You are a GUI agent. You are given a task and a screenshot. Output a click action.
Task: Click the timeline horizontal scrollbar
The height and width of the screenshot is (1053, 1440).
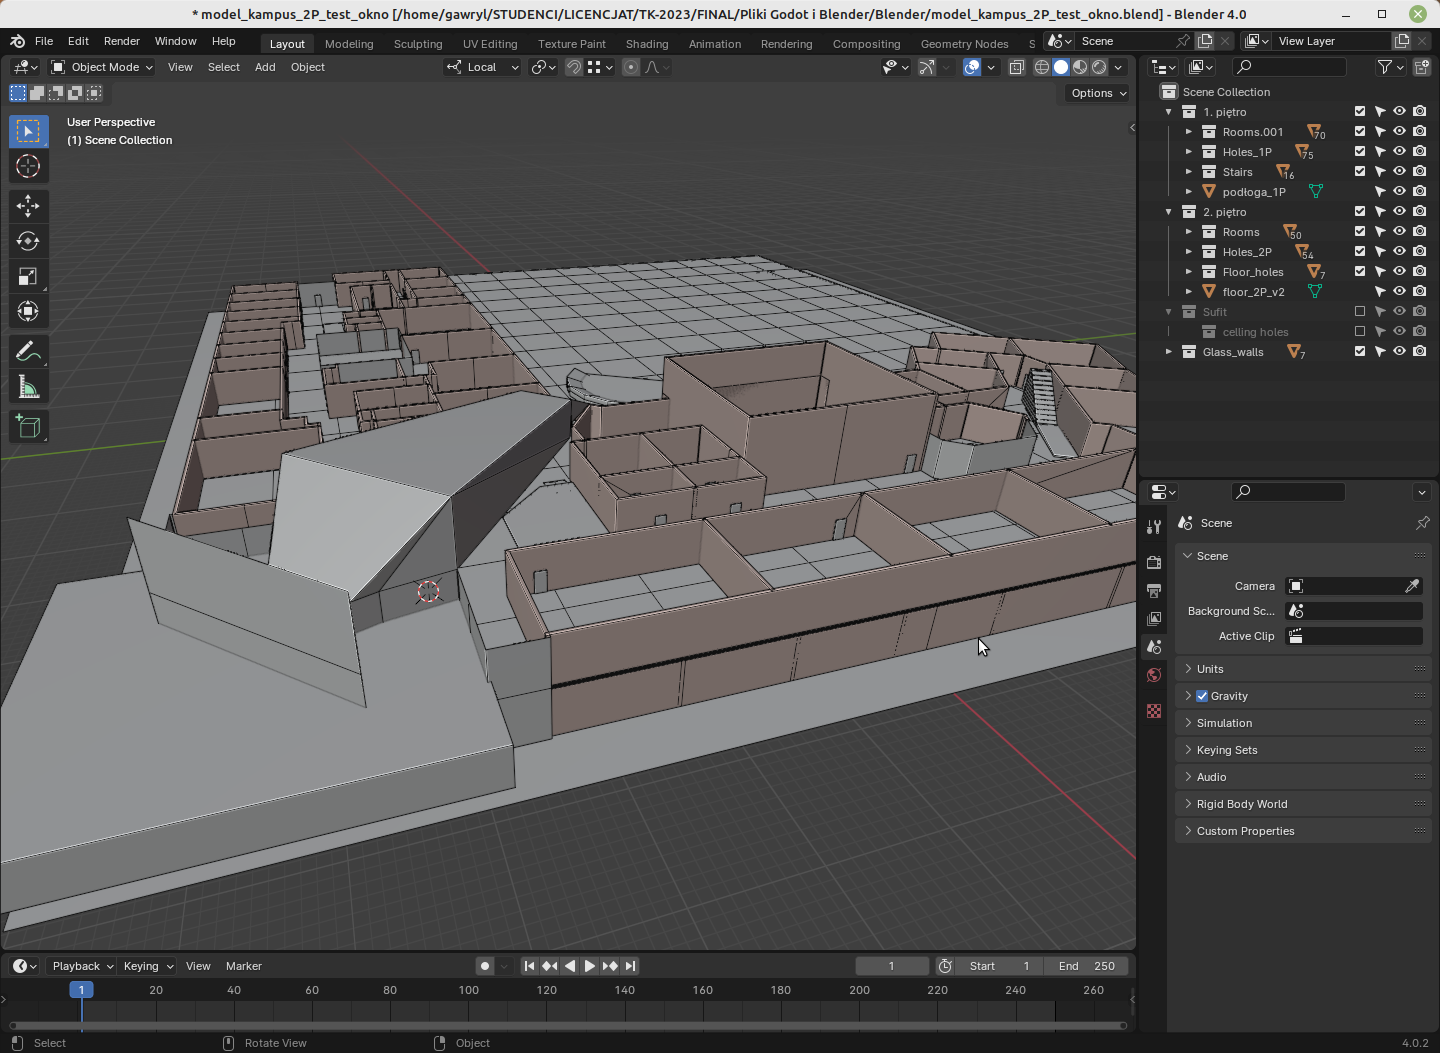[568, 1025]
